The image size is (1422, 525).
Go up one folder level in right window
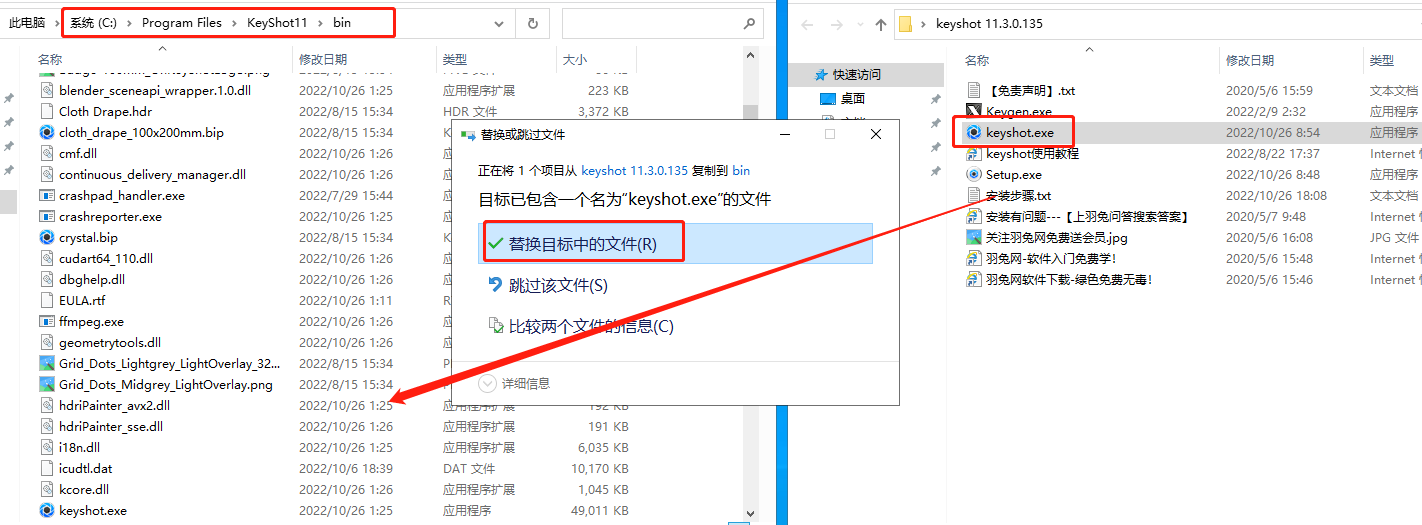(x=880, y=24)
